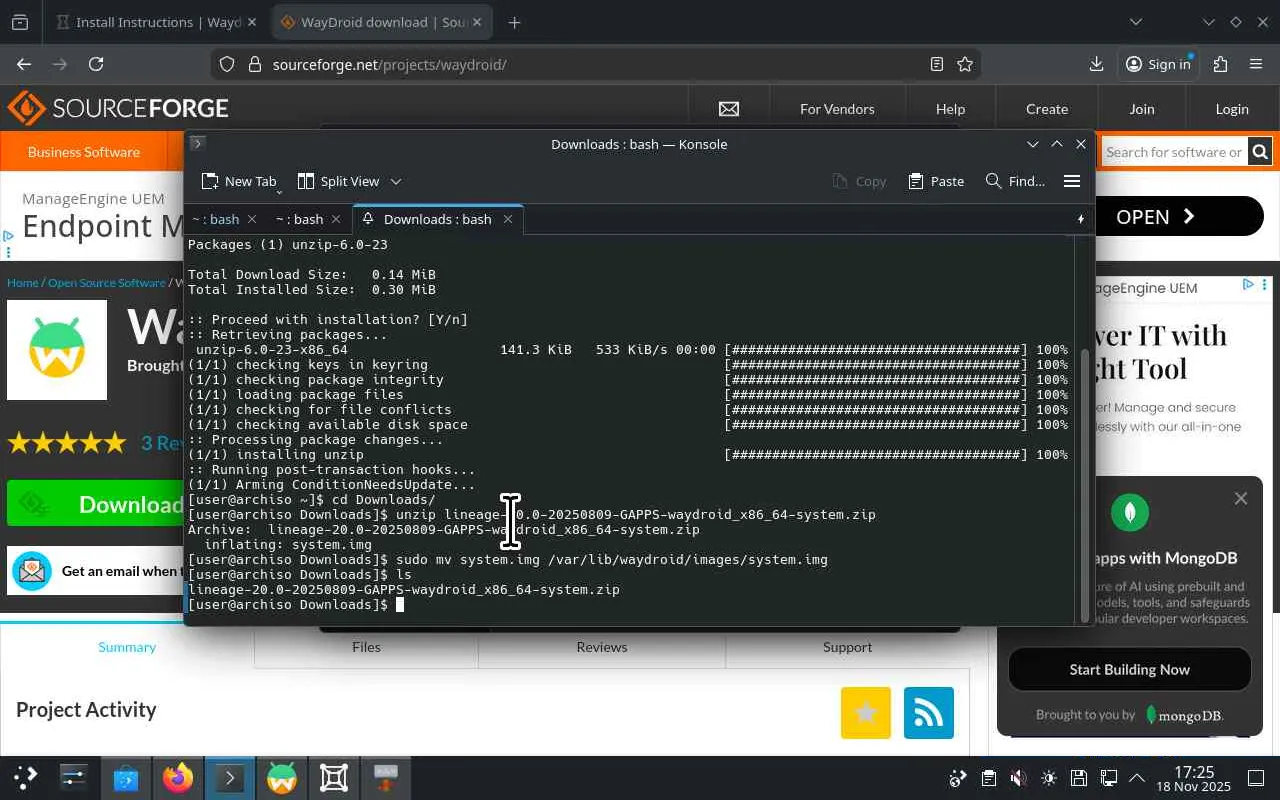Reload the SourceForge page in Firefox
This screenshot has height=800, width=1280.
click(x=96, y=64)
